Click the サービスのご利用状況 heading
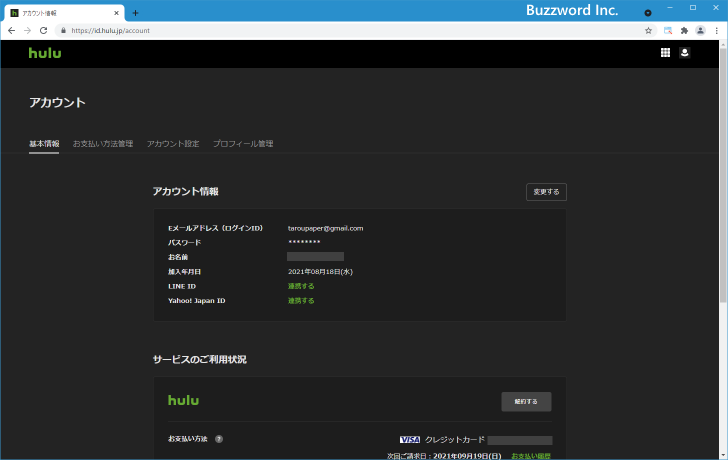The width and height of the screenshot is (728, 460). point(200,360)
